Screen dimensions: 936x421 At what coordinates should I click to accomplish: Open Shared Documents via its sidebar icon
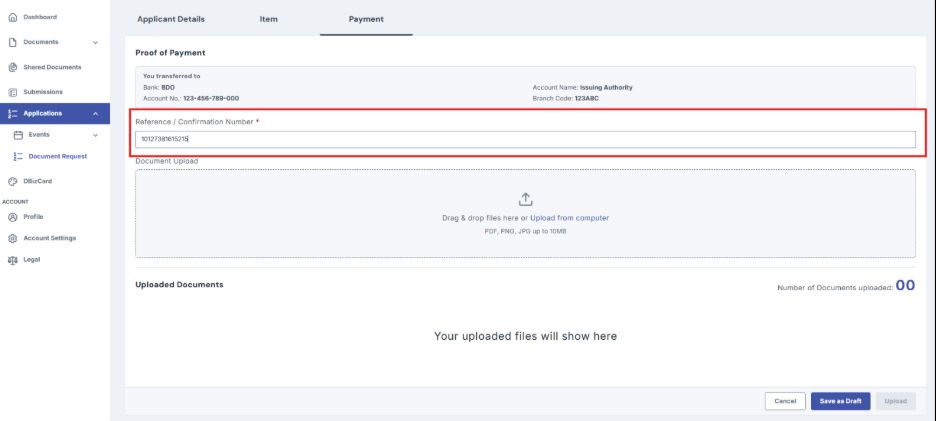point(13,67)
